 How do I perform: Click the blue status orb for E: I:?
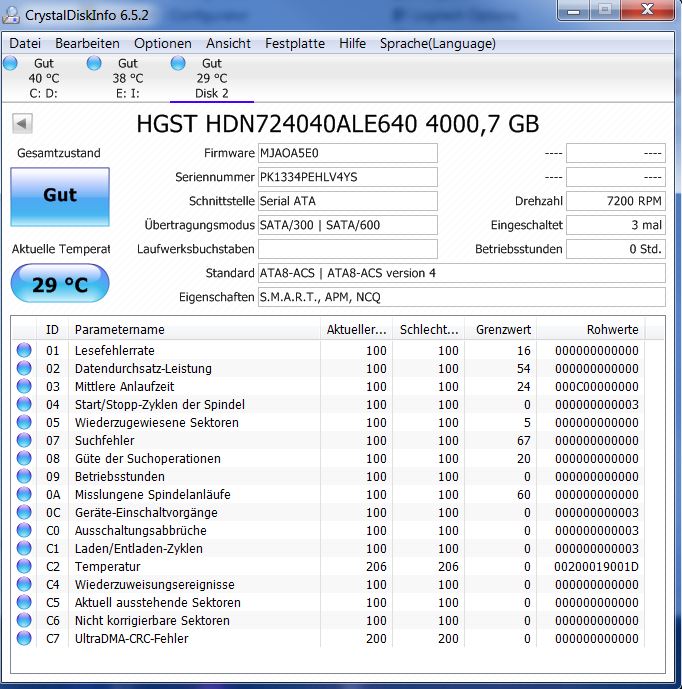tap(94, 63)
